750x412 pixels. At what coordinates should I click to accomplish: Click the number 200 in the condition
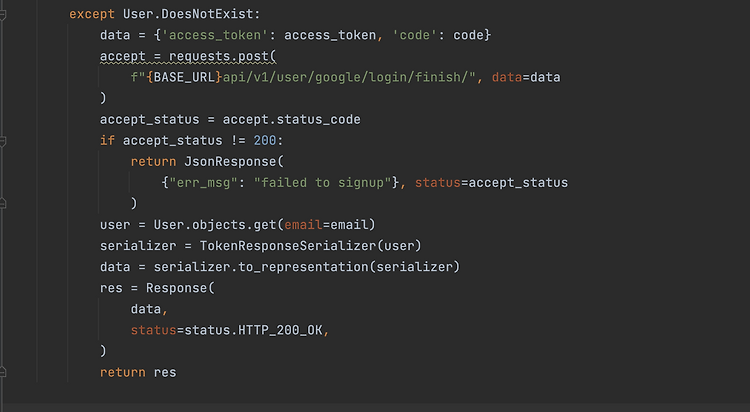[x=265, y=141]
